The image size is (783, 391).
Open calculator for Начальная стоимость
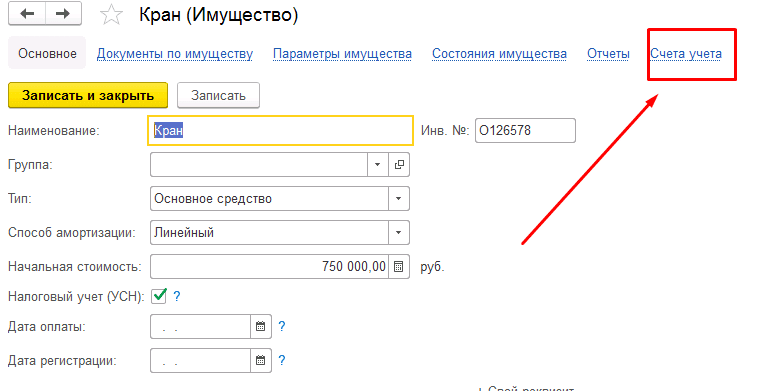(398, 267)
